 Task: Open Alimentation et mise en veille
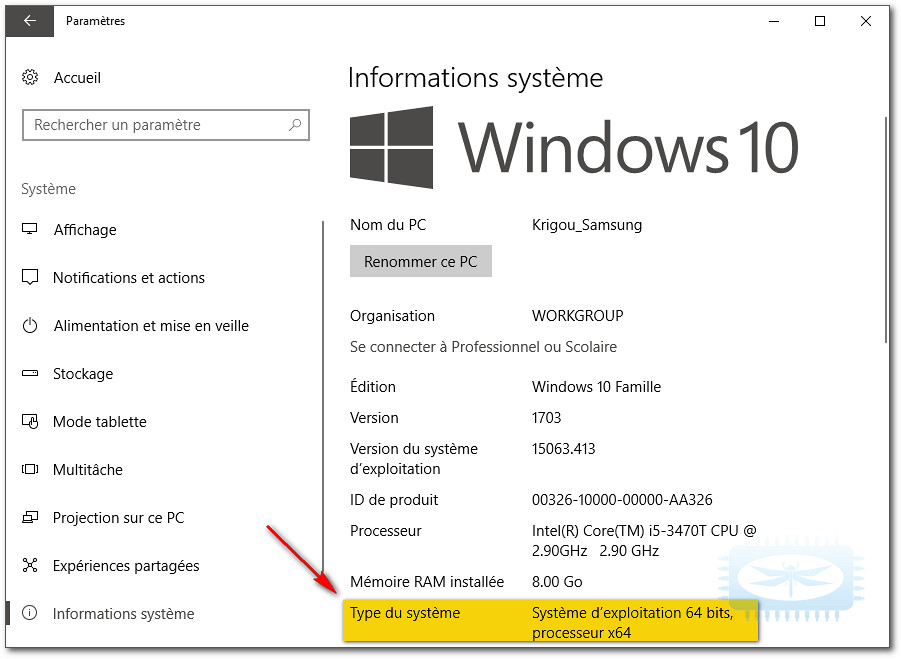pos(151,326)
